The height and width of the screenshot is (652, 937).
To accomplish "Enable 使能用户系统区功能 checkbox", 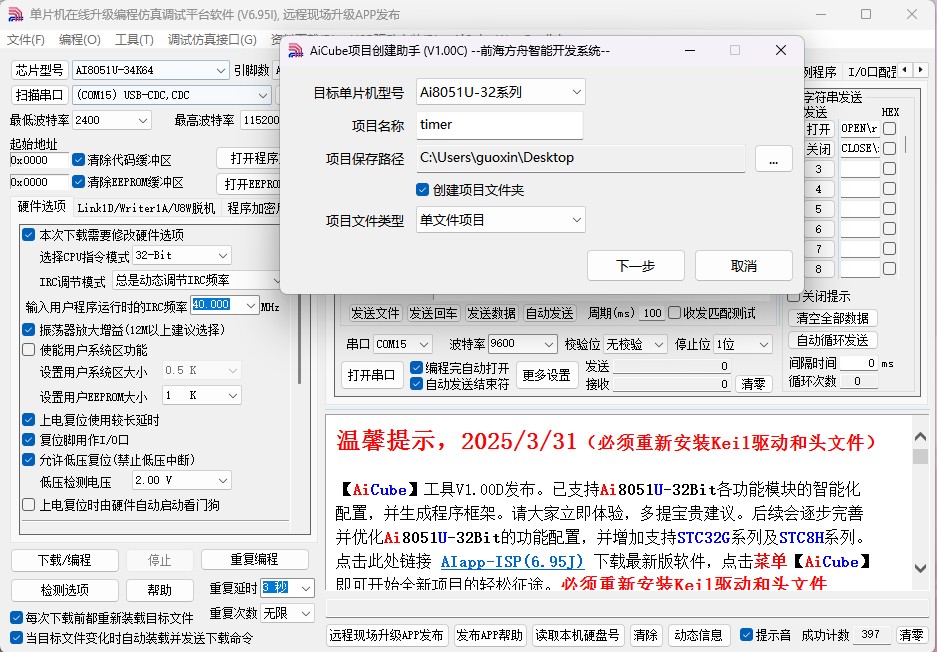I will (28, 350).
